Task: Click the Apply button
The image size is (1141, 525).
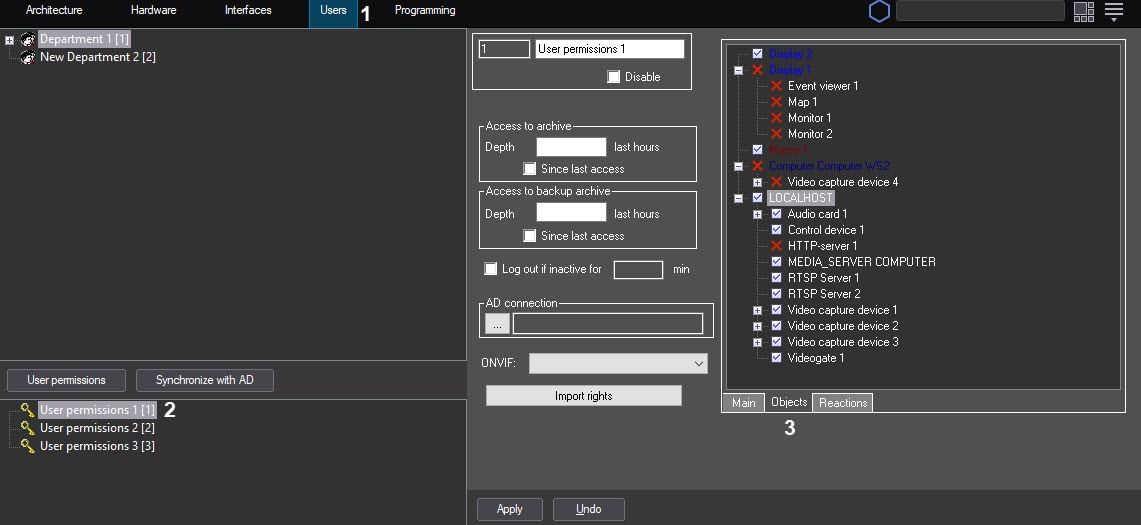Action: click(x=509, y=509)
